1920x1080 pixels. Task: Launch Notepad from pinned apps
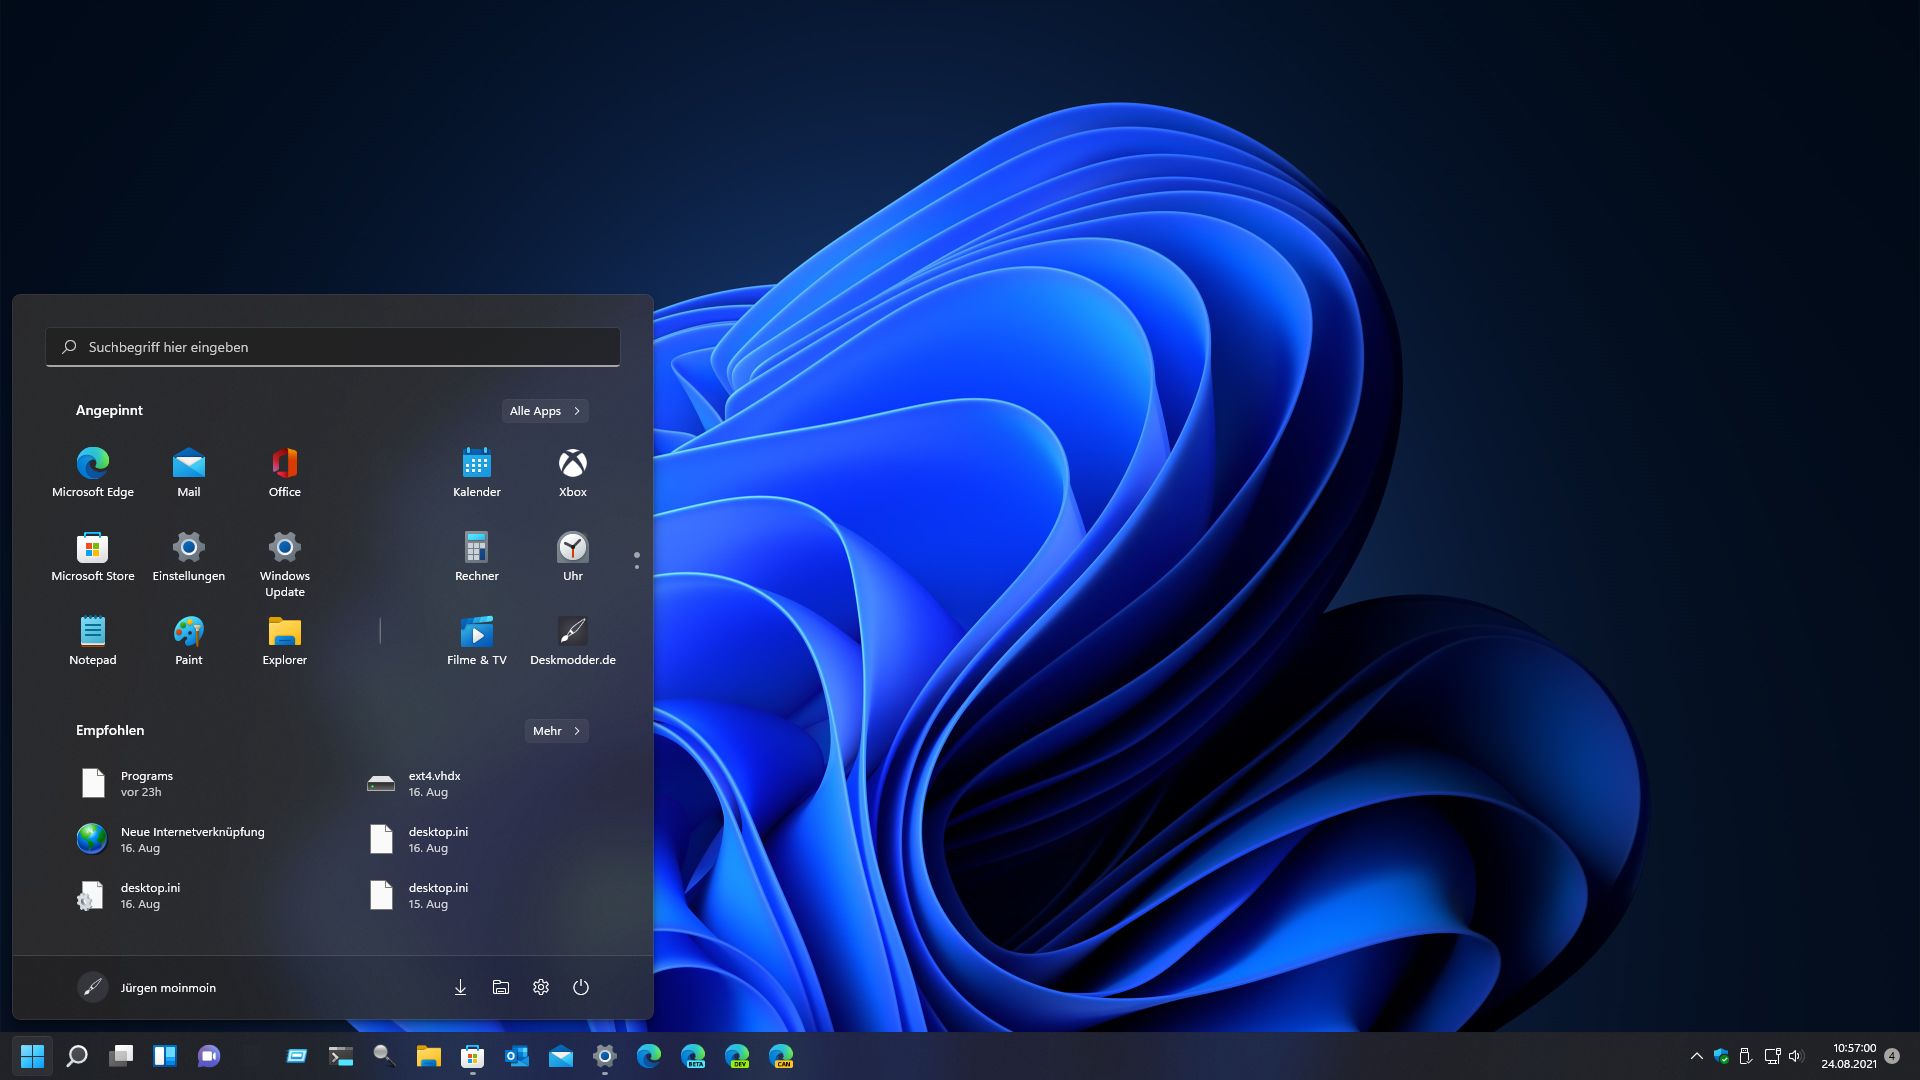pos(93,640)
